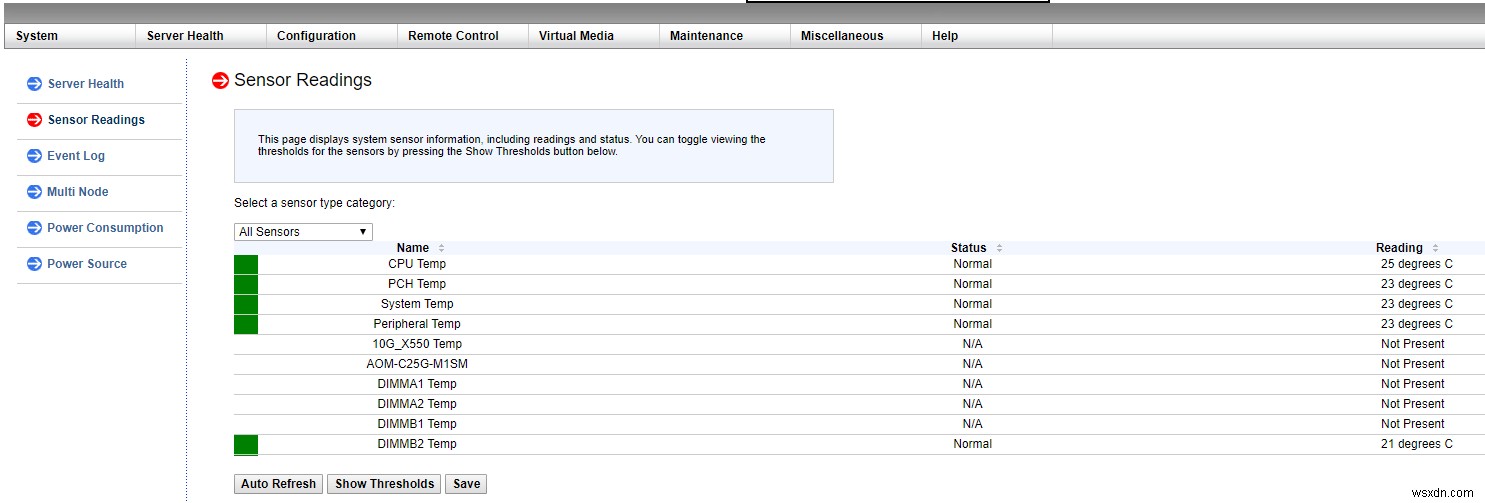Click the green status indicator for CPU Temp
1485x503 pixels.
coord(246,264)
